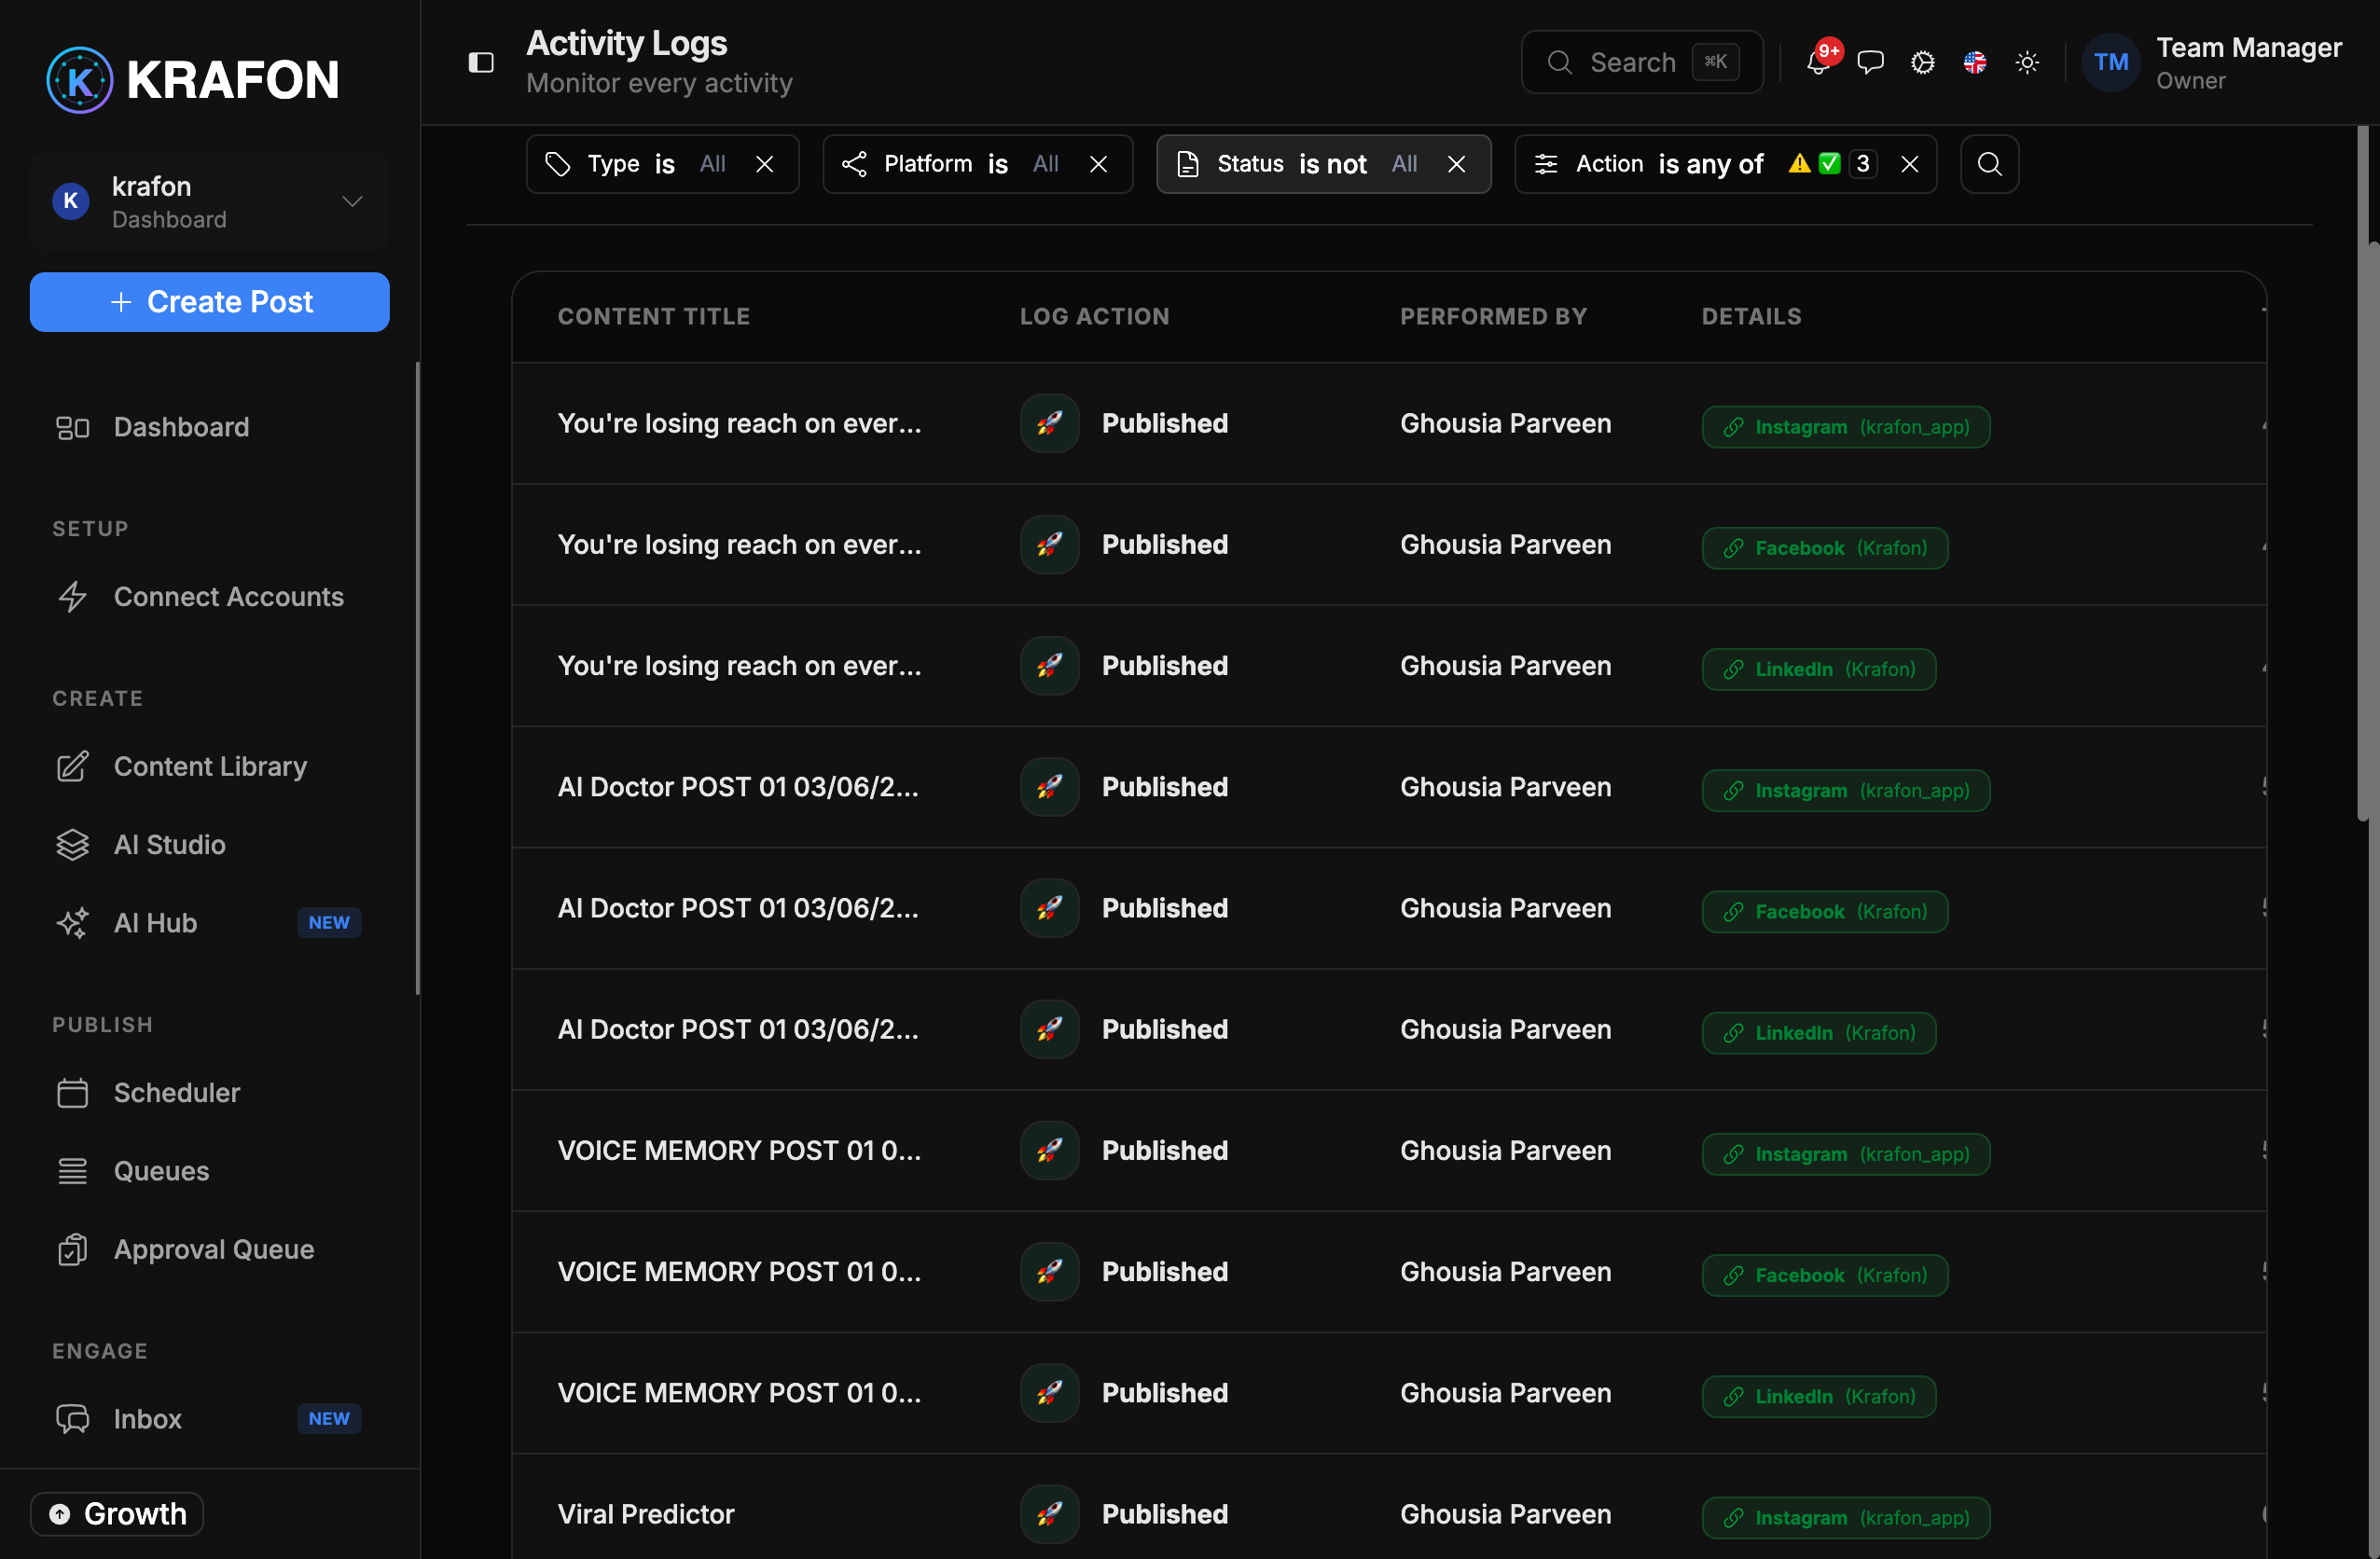Viewport: 2380px width, 1559px height.
Task: Focus the top Search field
Action: (x=1642, y=63)
